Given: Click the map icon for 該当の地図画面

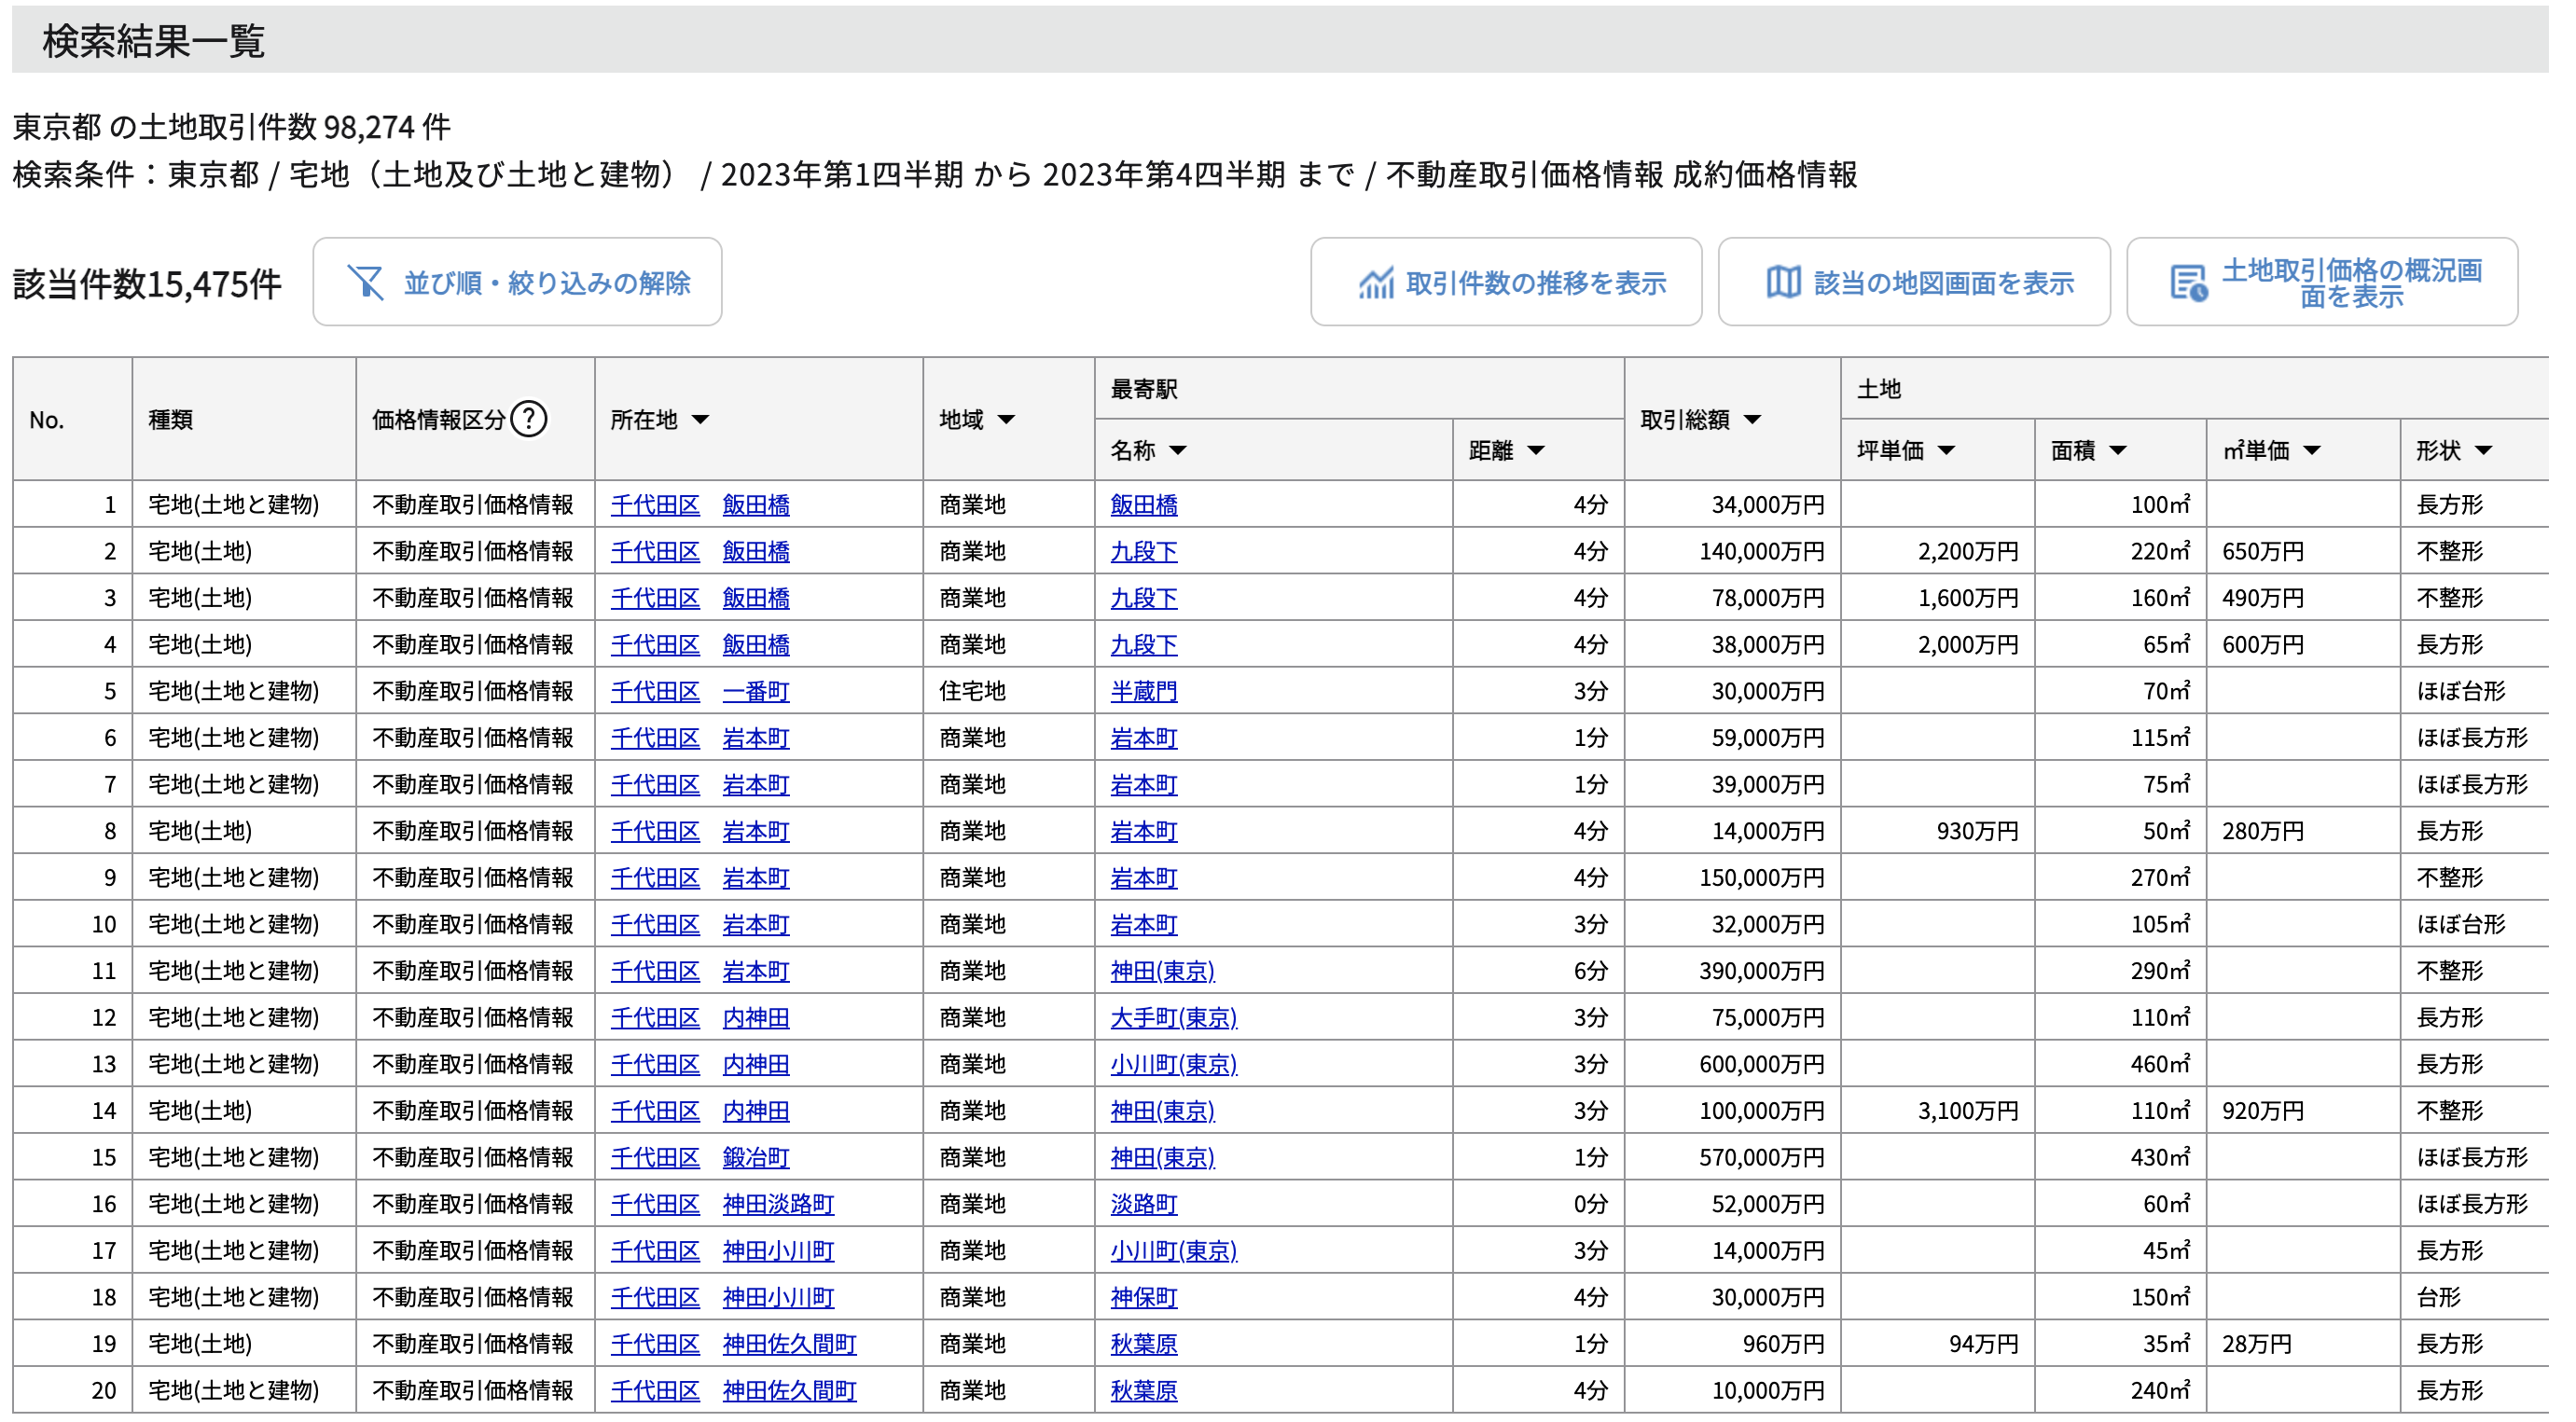Looking at the screenshot, I should pyautogui.click(x=1783, y=283).
